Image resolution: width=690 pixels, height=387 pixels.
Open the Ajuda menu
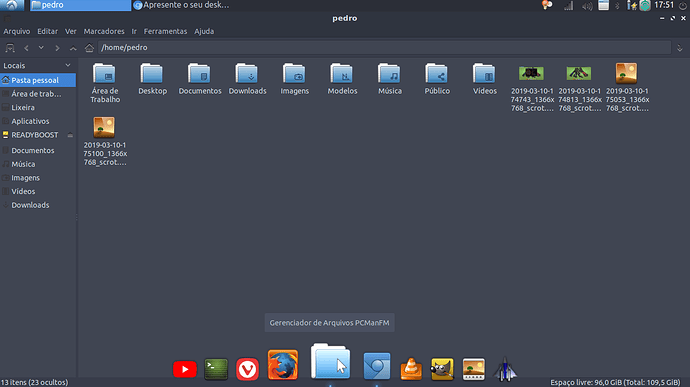point(204,31)
